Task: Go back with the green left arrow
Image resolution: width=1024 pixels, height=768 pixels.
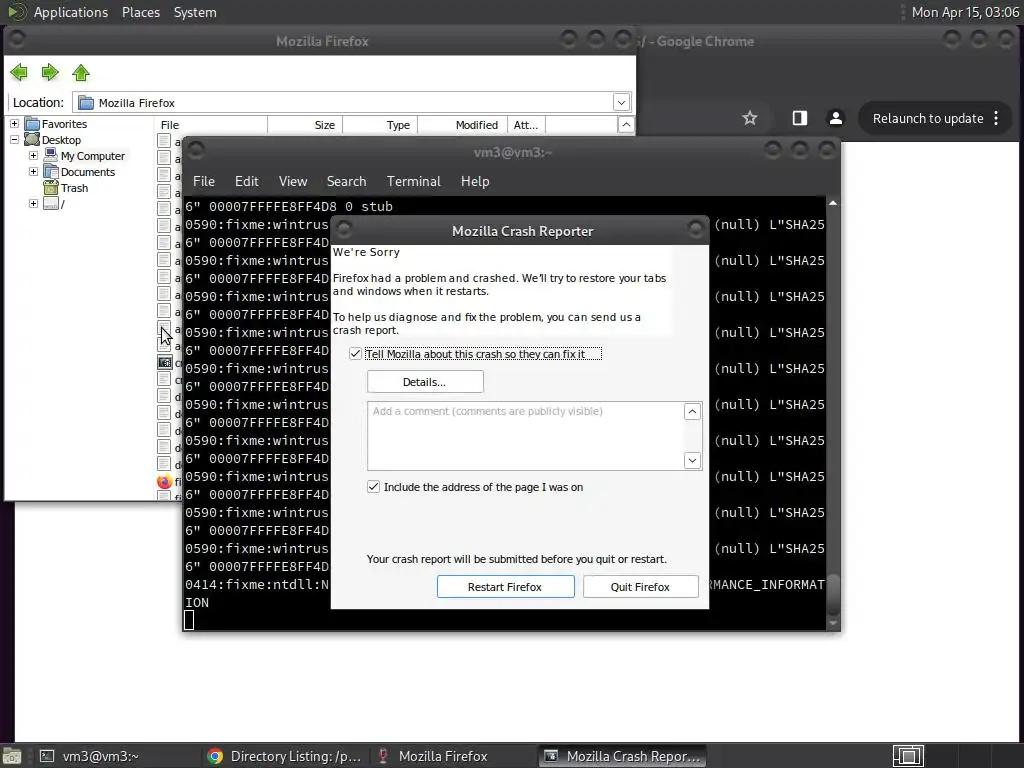Action: tap(19, 72)
